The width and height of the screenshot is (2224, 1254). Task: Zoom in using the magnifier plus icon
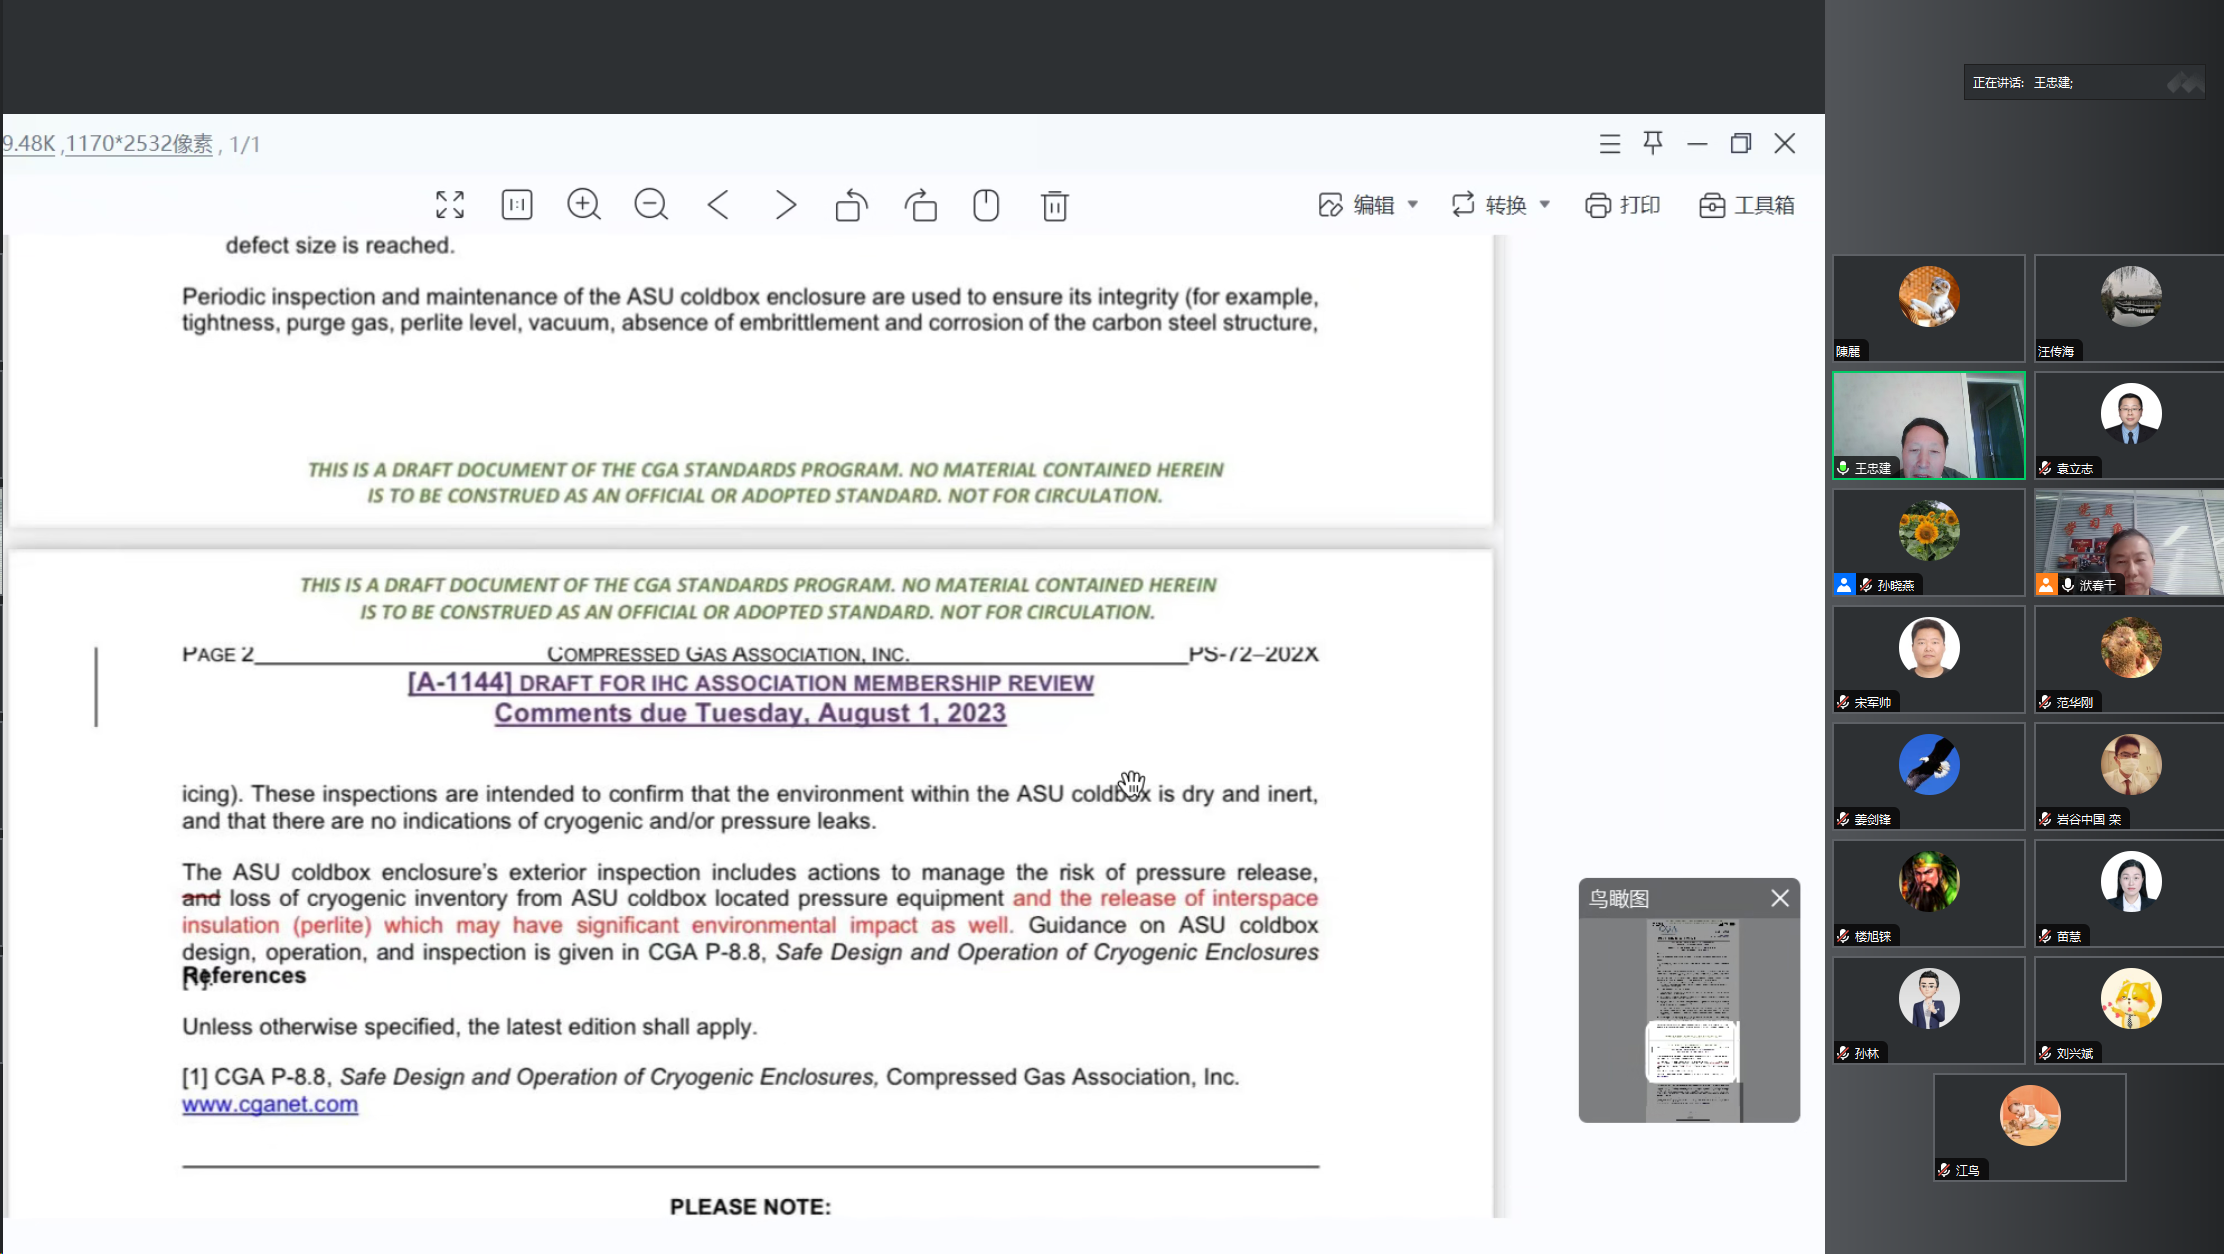[584, 205]
